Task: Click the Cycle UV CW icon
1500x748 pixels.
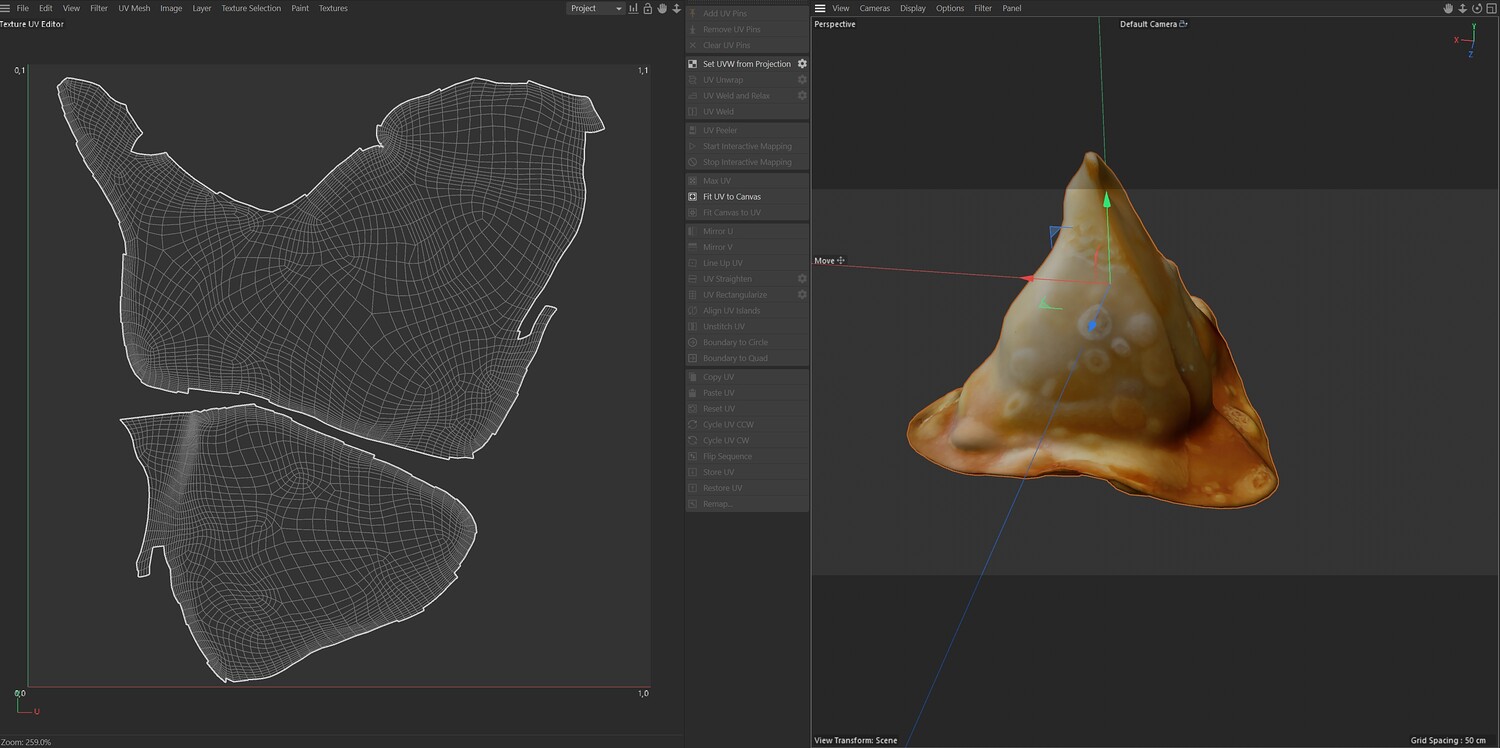Action: [x=693, y=441]
